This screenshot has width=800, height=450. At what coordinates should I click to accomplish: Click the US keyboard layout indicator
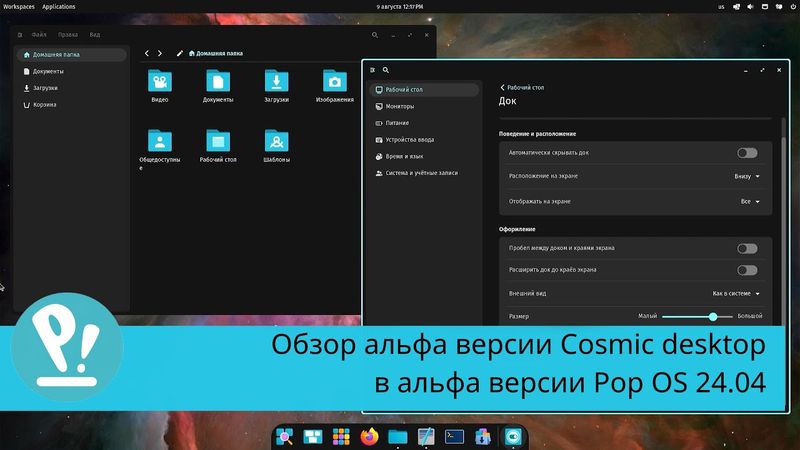[x=721, y=7]
